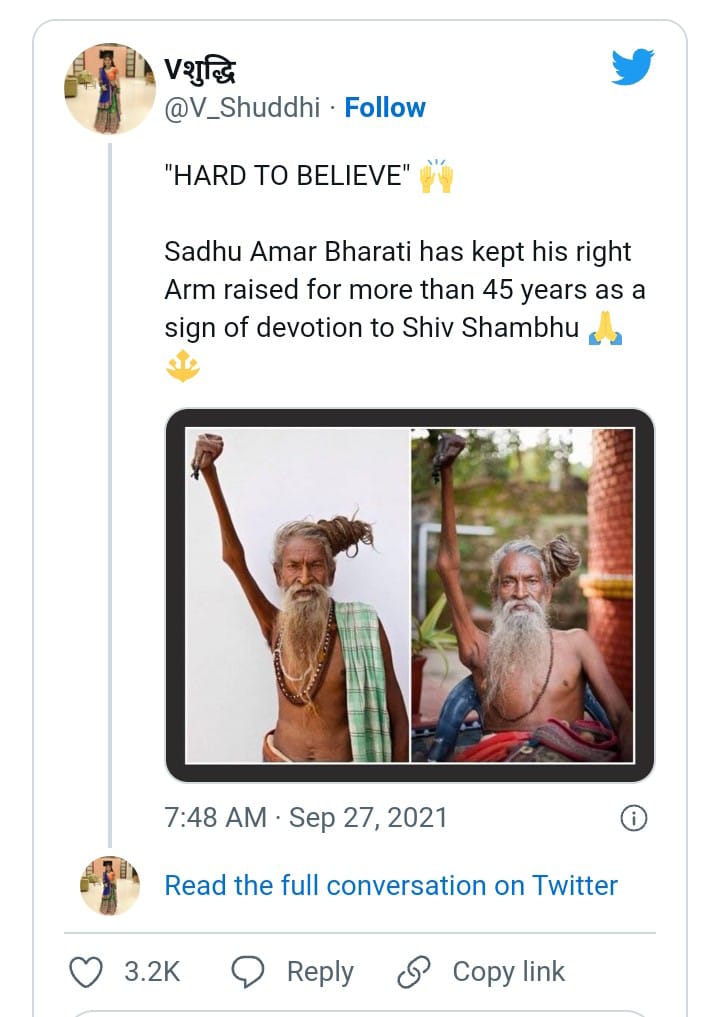Click the reply speech bubble icon
This screenshot has height=1017, width=720.
click(x=248, y=972)
